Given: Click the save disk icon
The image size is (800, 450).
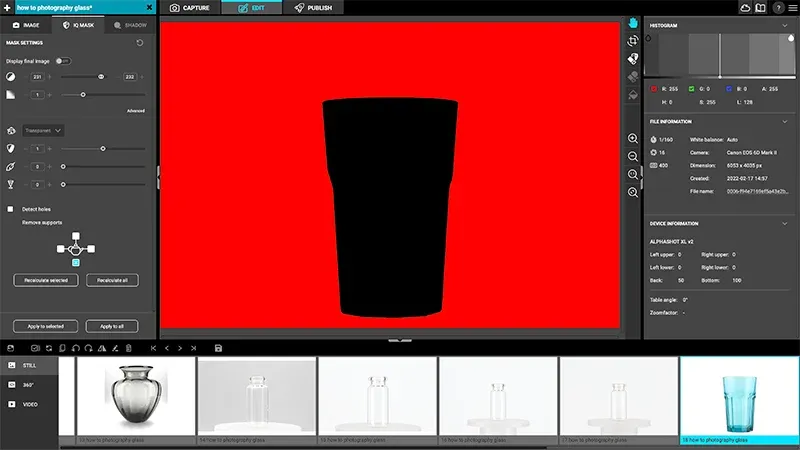Looking at the screenshot, I should point(218,348).
